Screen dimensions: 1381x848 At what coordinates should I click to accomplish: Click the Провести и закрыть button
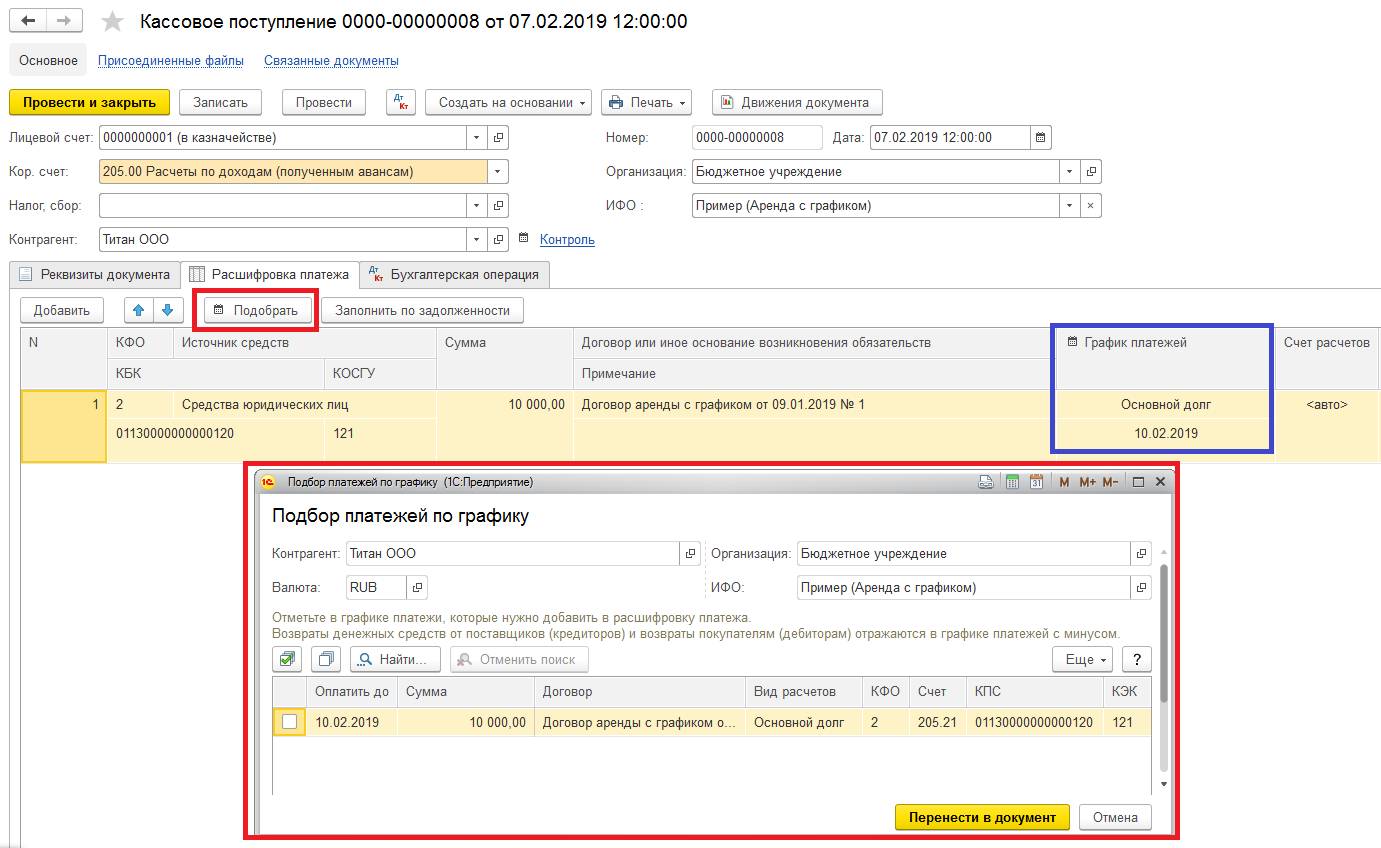[90, 102]
